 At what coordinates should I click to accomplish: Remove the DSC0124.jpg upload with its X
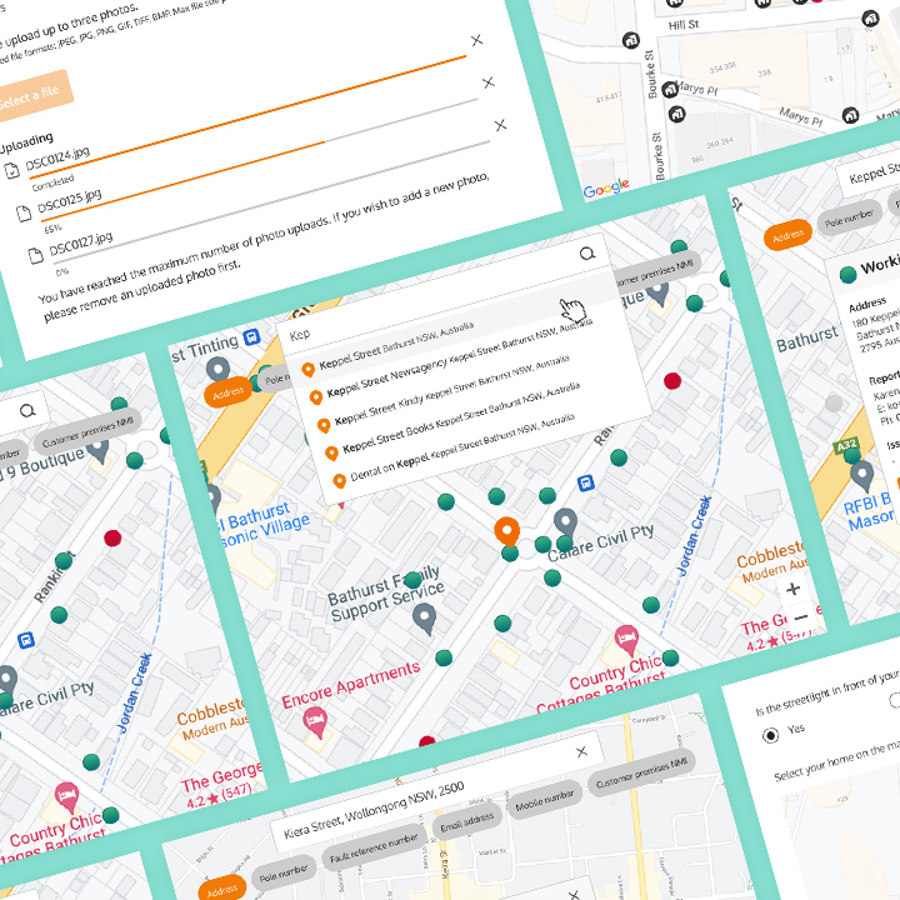[x=476, y=40]
